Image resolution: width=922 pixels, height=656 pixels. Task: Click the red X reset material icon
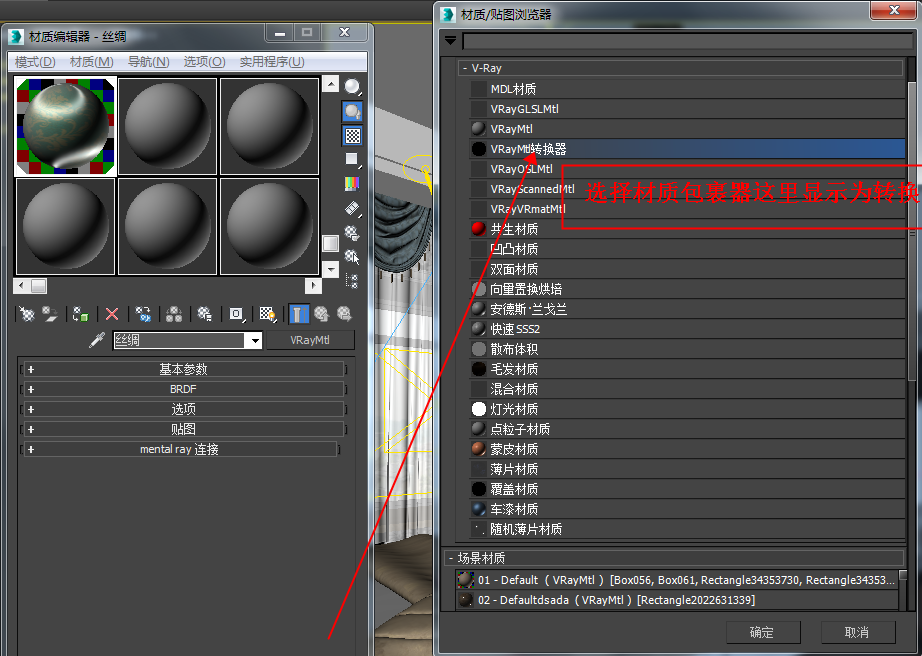[x=112, y=314]
